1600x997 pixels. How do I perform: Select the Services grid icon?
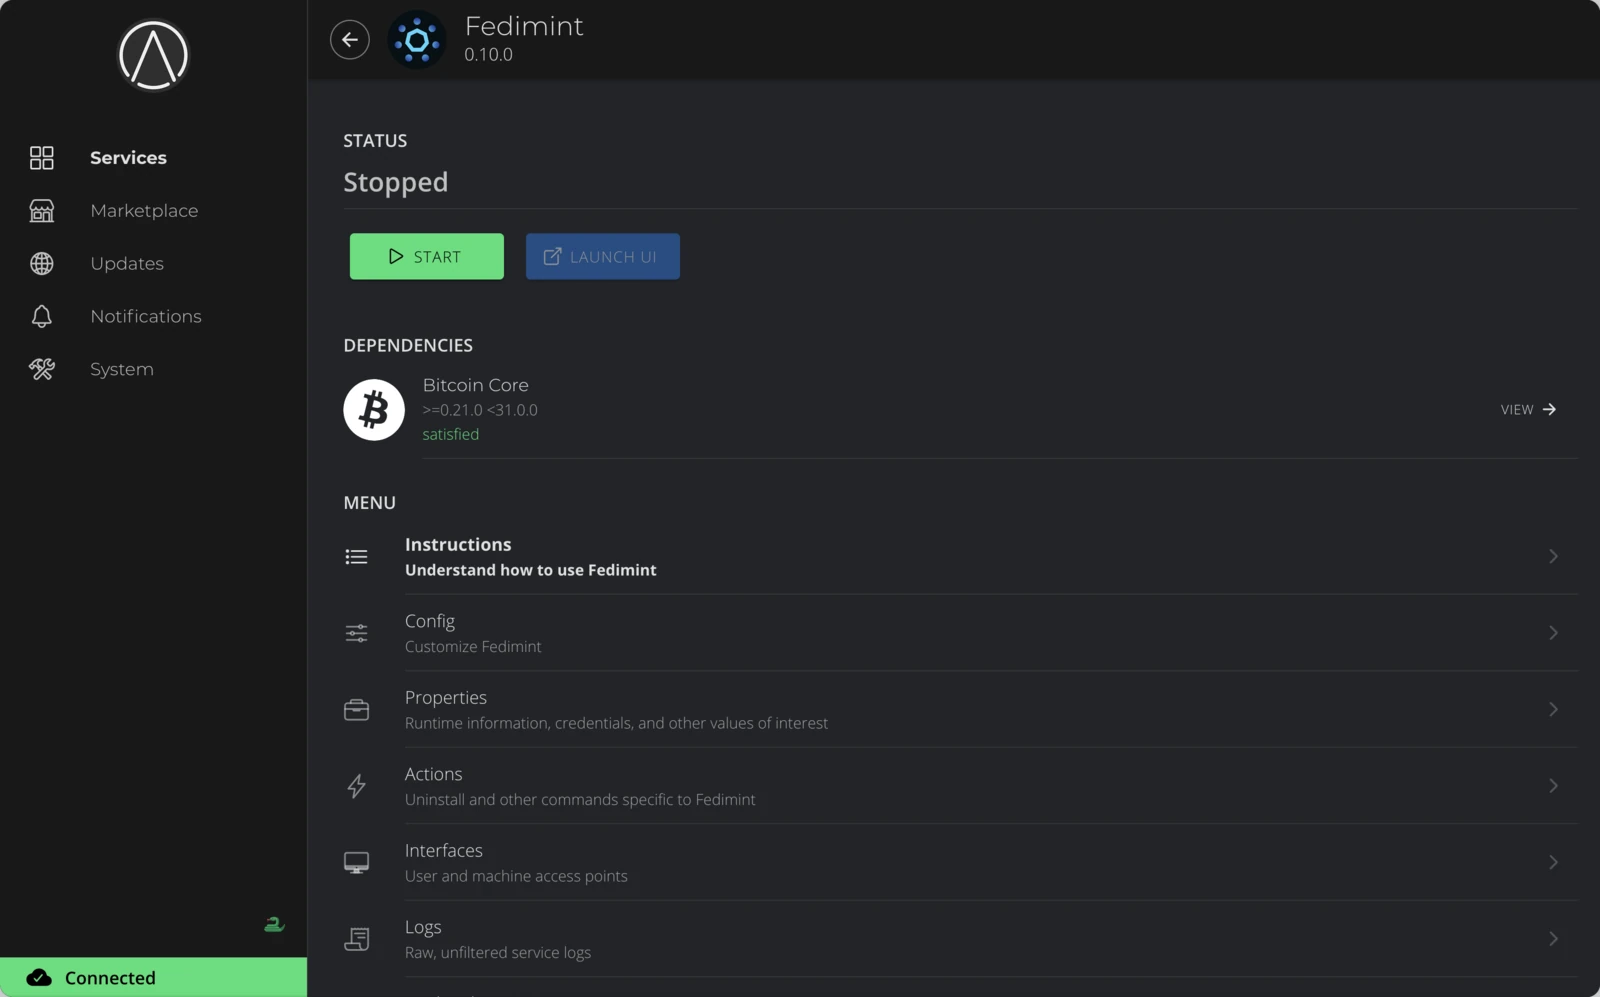point(41,157)
